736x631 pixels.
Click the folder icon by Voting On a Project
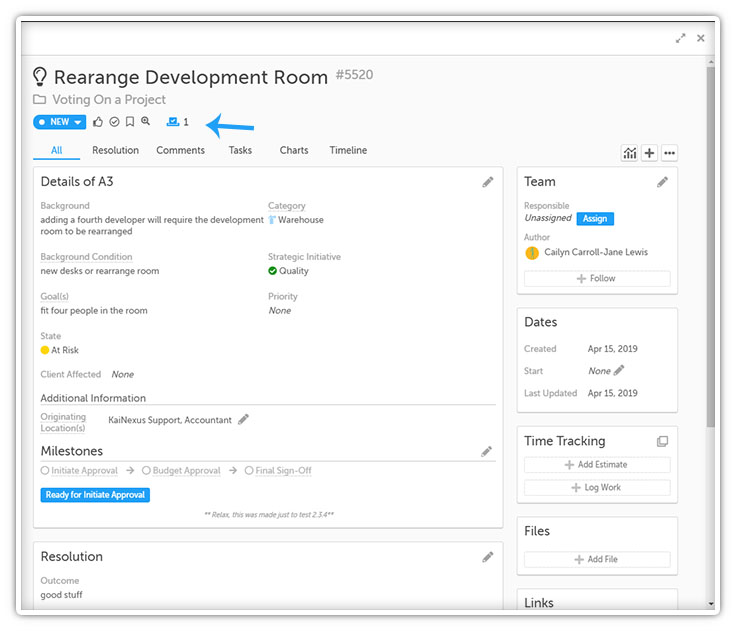(x=39, y=100)
